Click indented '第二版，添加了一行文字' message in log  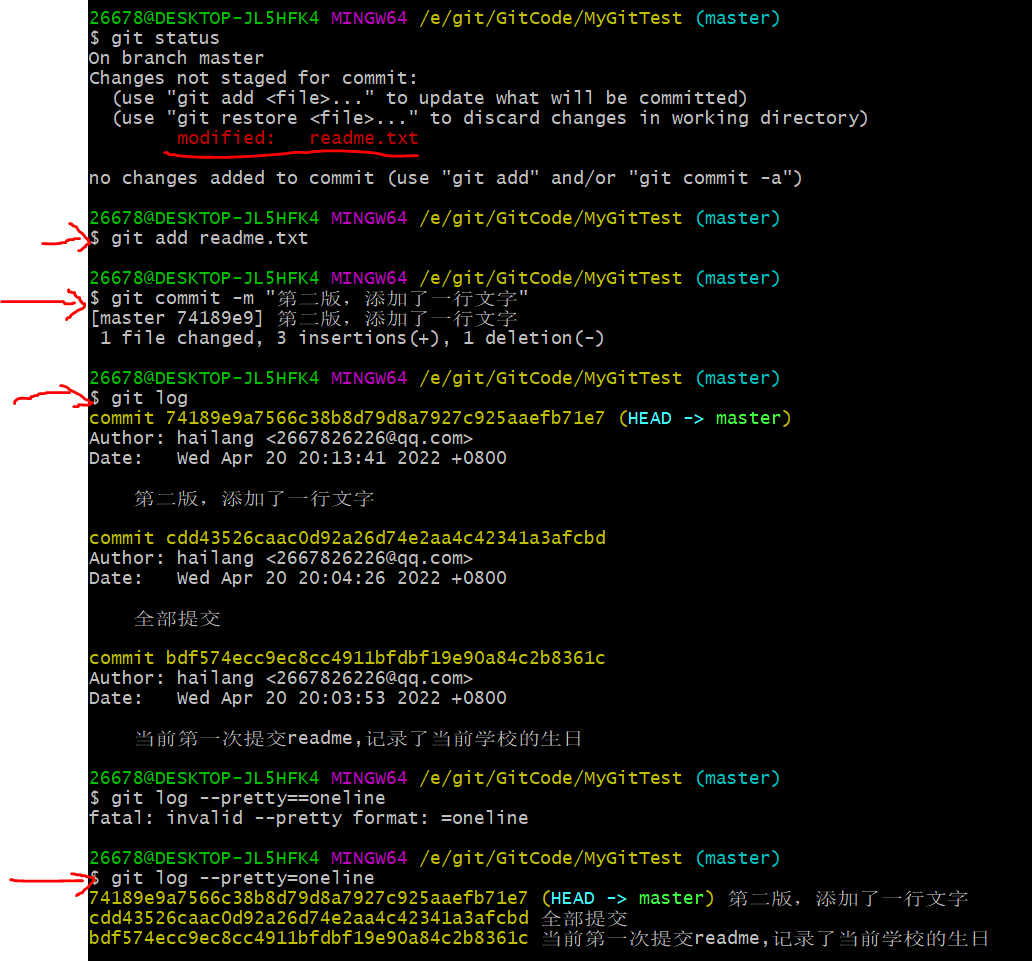coord(254,499)
